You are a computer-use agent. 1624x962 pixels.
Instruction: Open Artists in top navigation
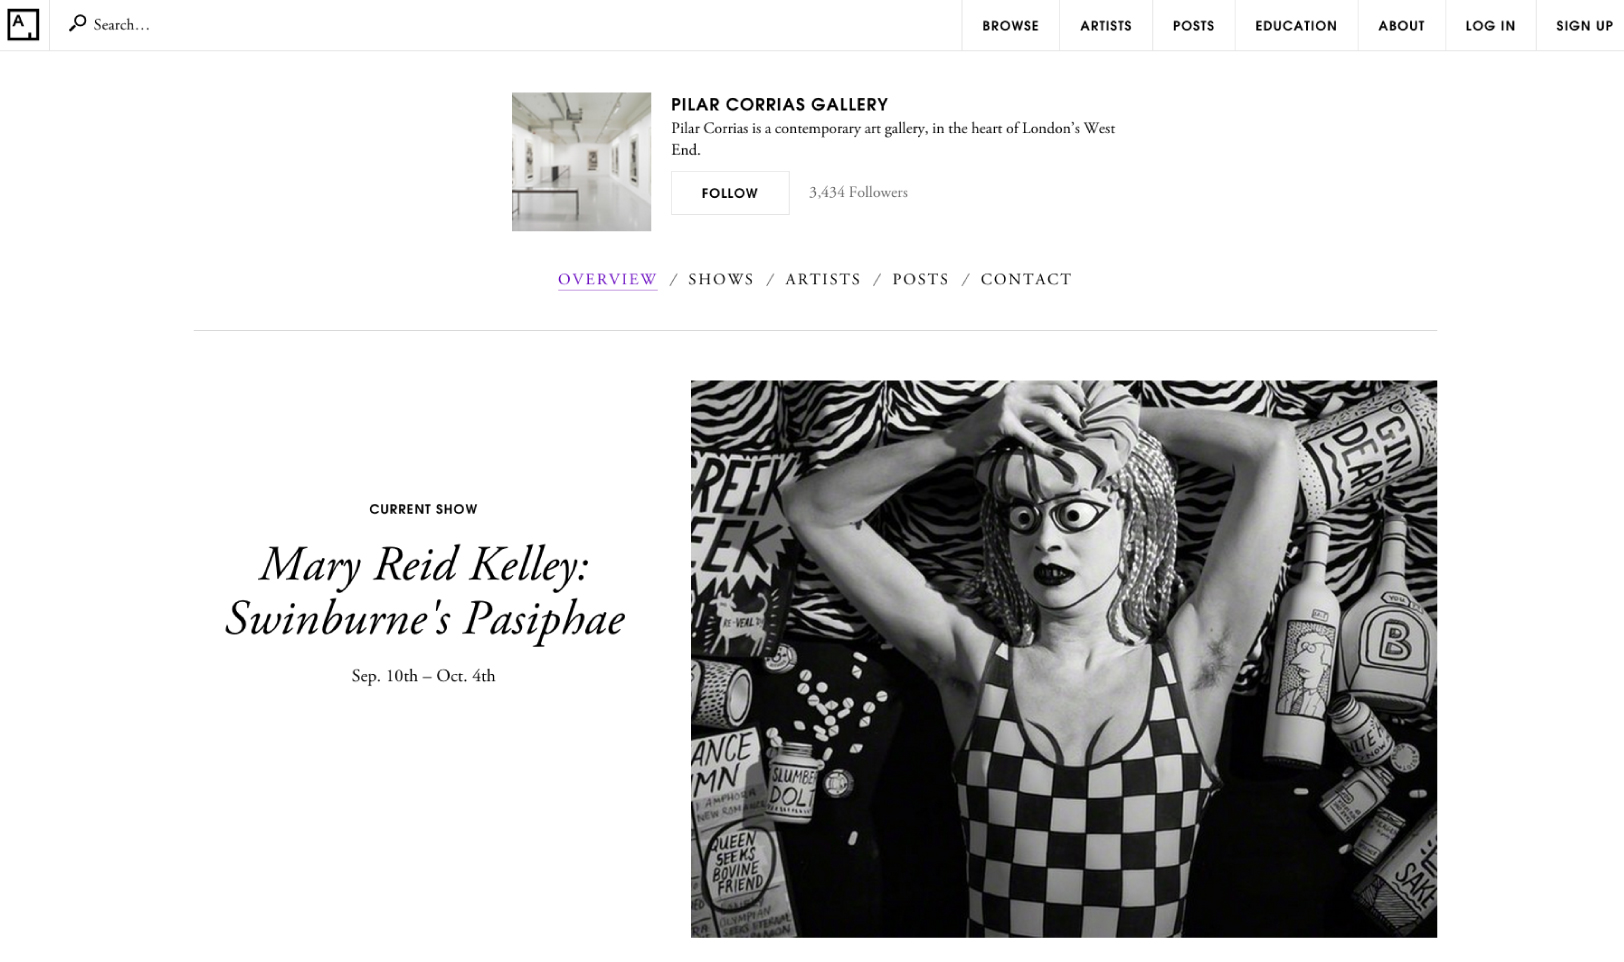(1105, 26)
